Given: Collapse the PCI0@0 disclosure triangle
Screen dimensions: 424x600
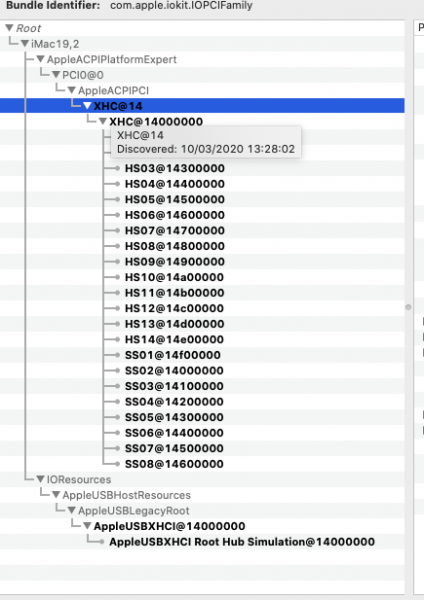Looking at the screenshot, I should click(x=56, y=75).
